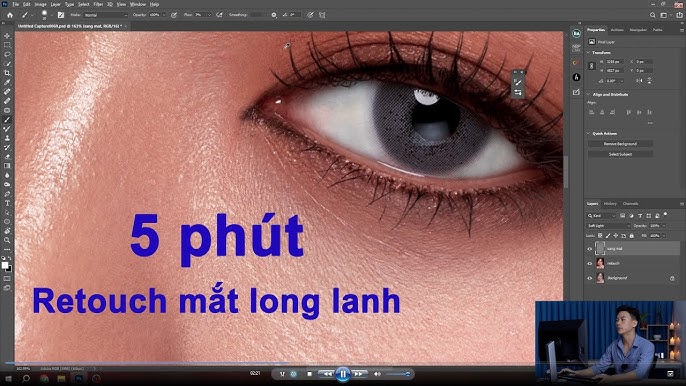Image resolution: width=686 pixels, height=386 pixels.
Task: Hide the Background layer
Action: click(x=589, y=278)
